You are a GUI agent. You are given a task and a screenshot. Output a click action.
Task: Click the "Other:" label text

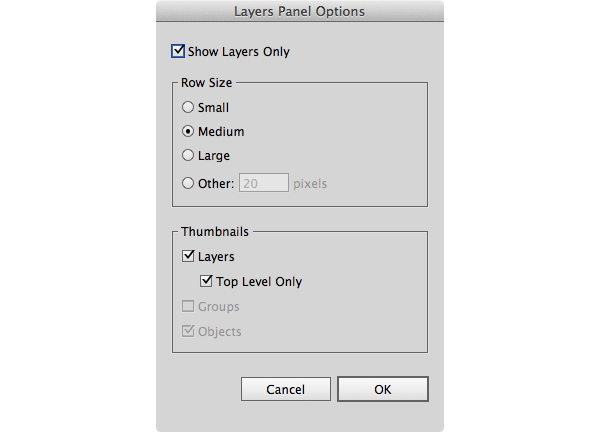pos(216,184)
